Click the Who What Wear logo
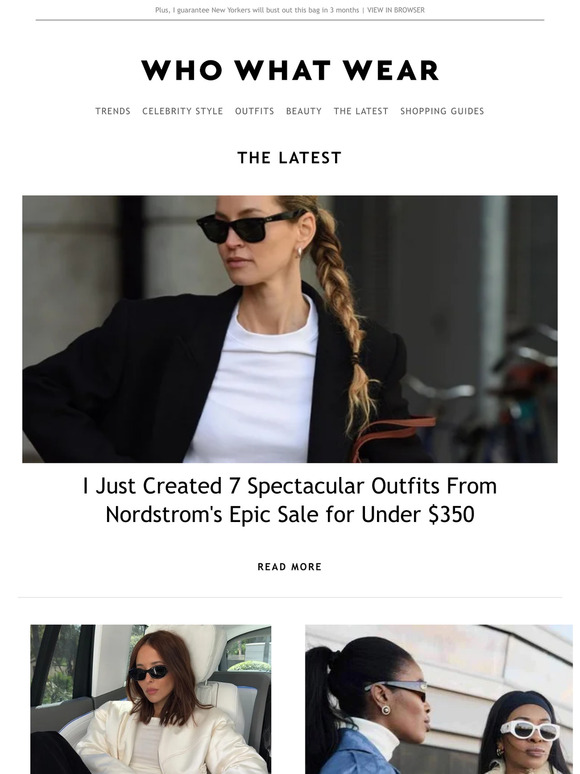Image resolution: width=580 pixels, height=774 pixels. tap(290, 70)
